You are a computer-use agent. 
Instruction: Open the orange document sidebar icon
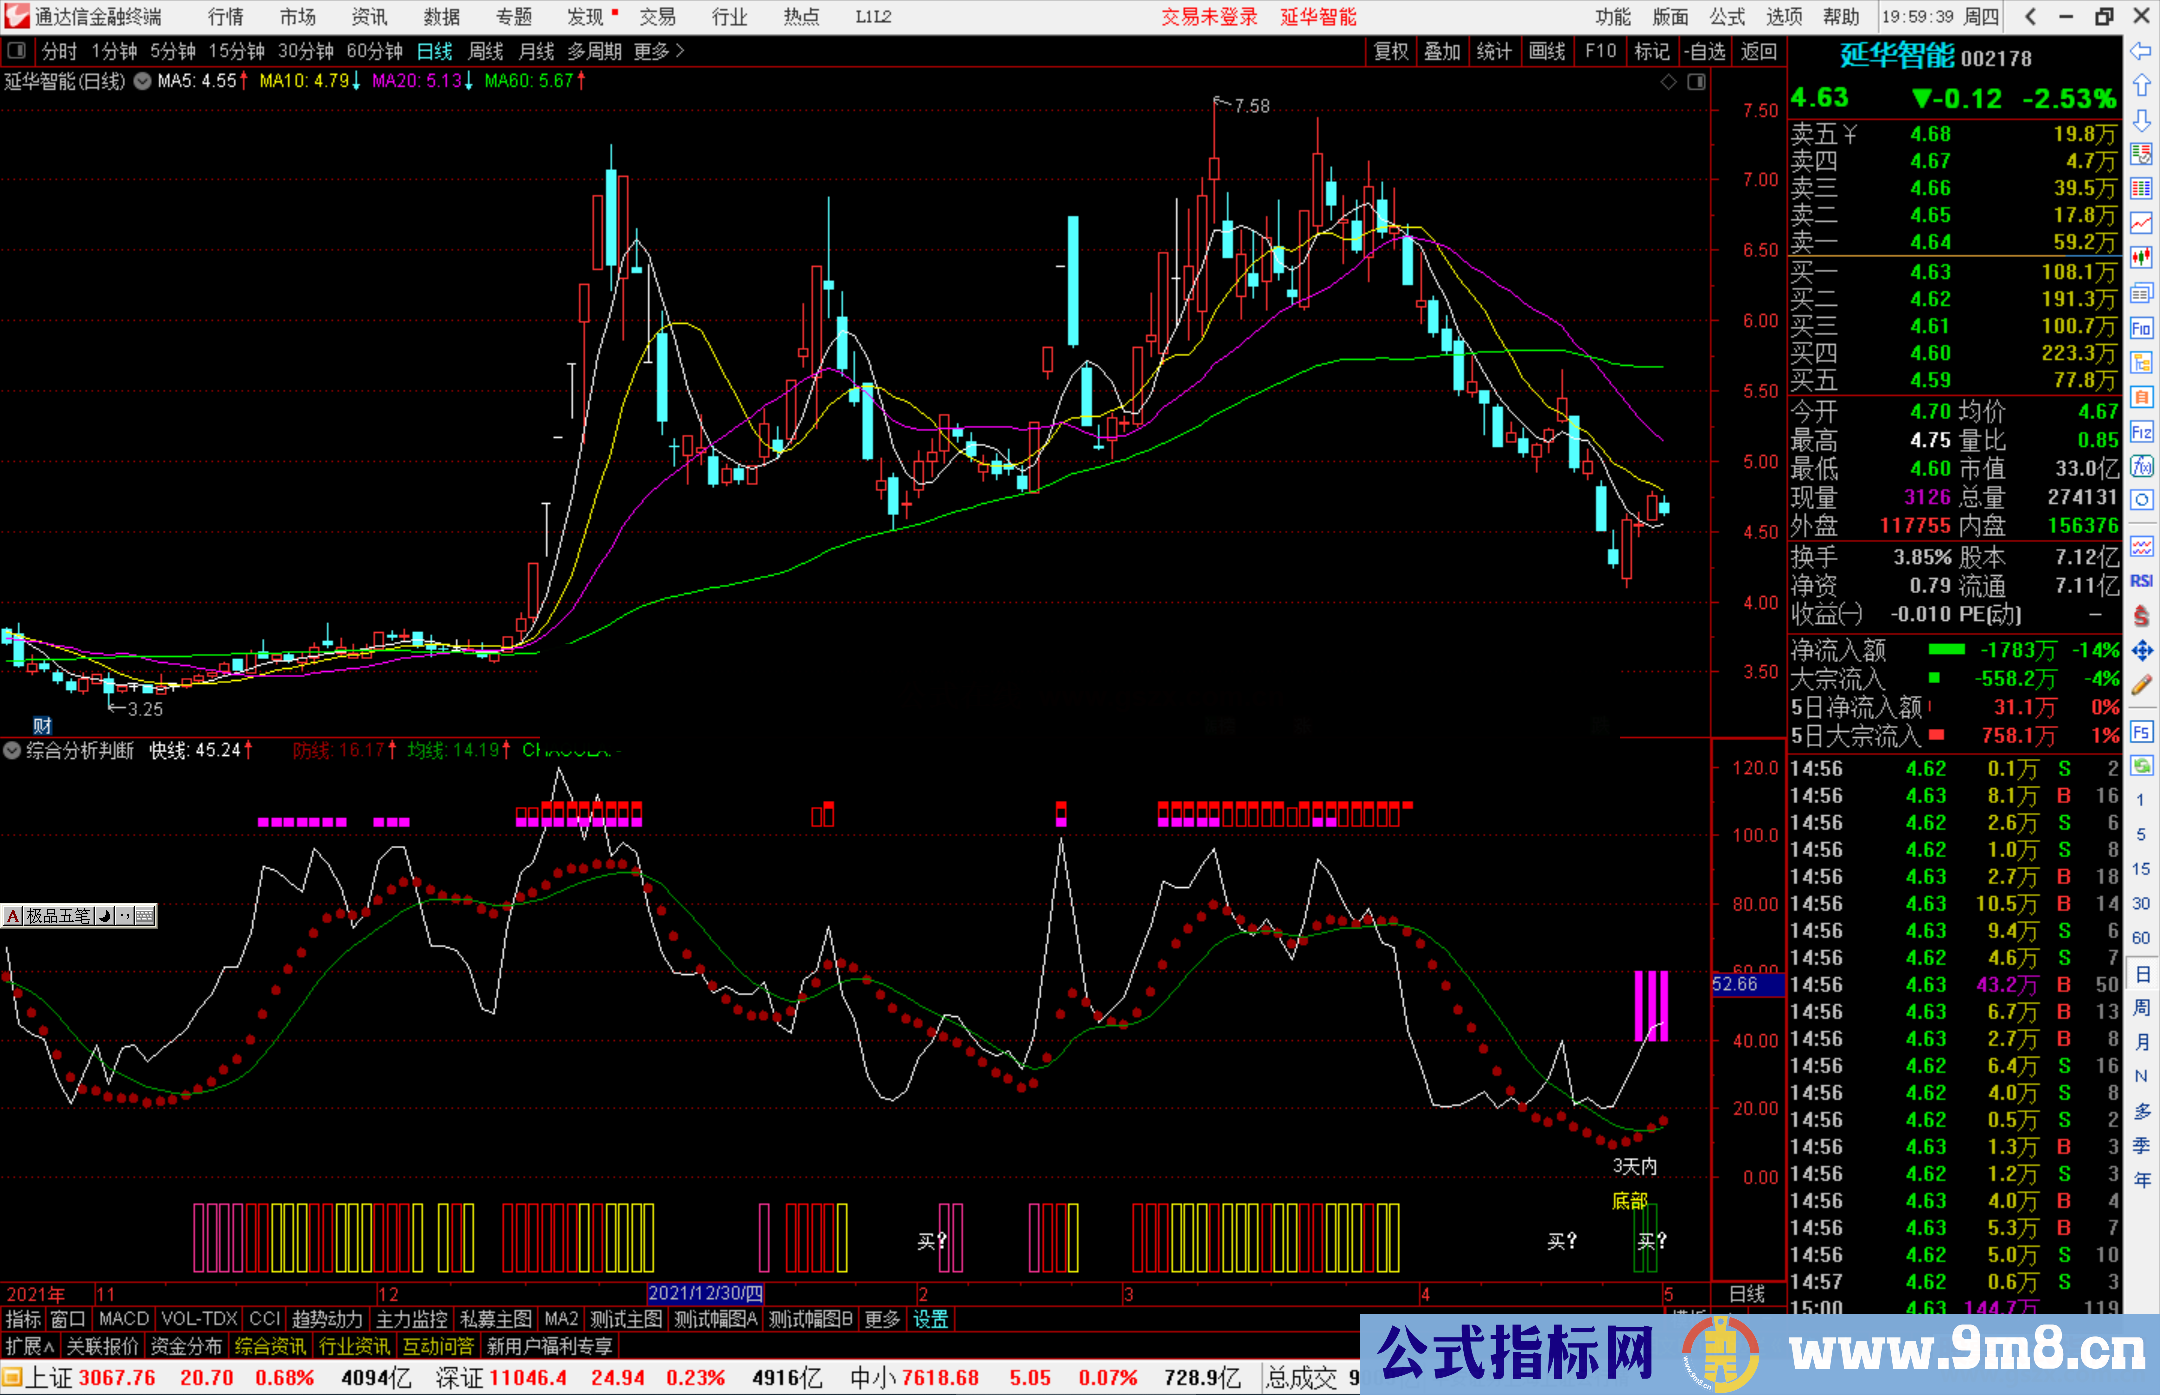(x=2141, y=397)
